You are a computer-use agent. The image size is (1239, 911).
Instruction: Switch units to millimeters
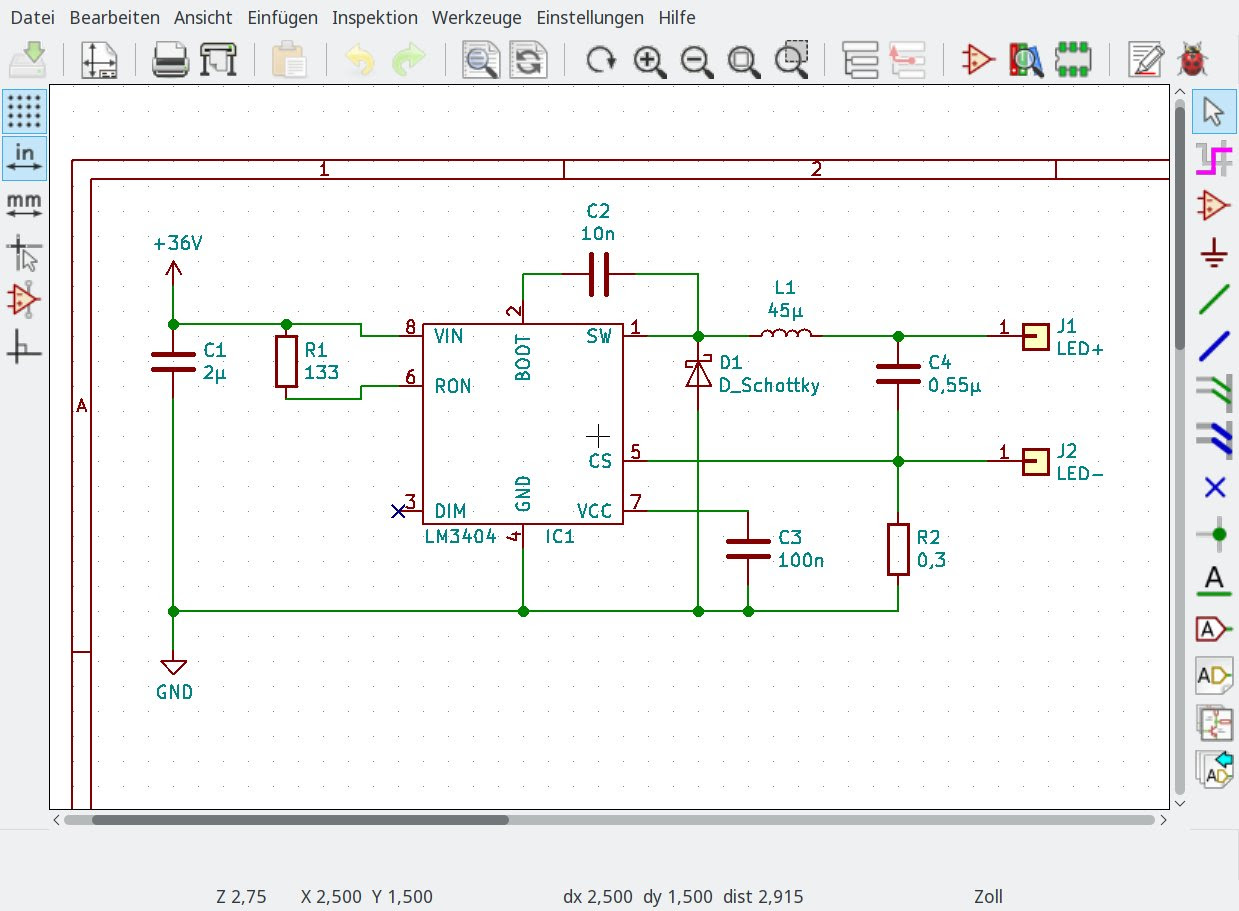pyautogui.click(x=24, y=205)
